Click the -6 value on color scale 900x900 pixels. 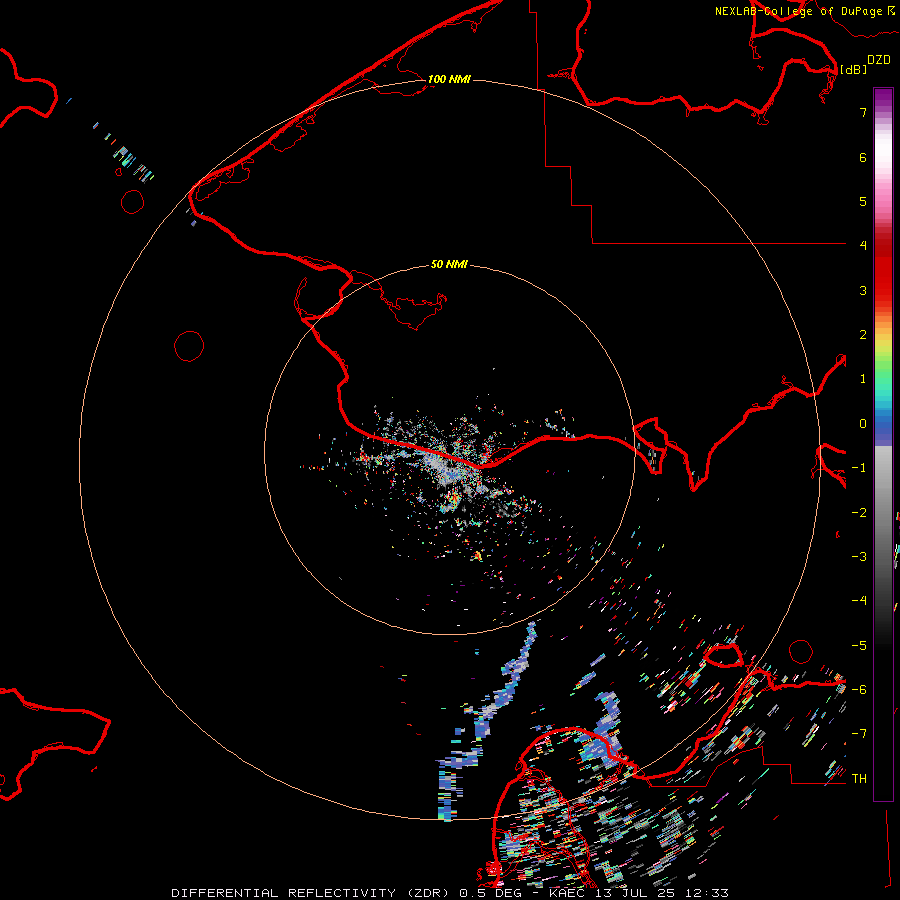pos(859,690)
